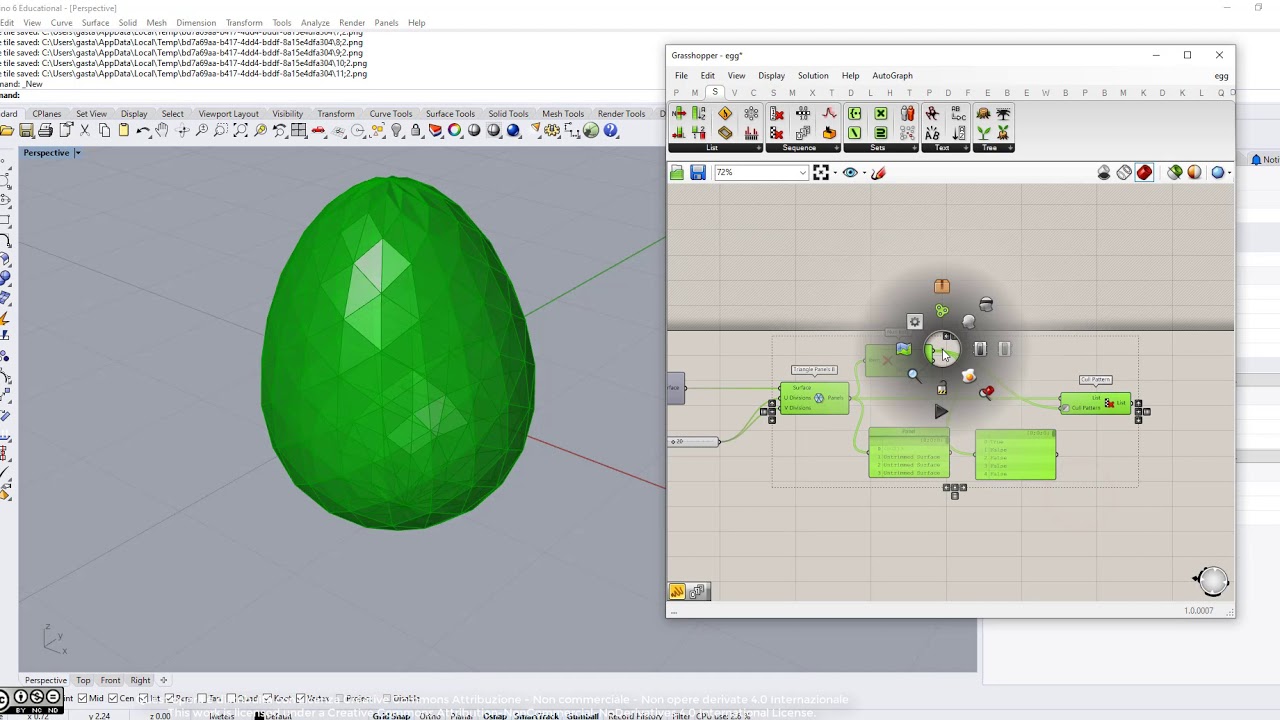1280x720 pixels.
Task: Open the Zoom Extents options arrow in Grasshopper
Action: click(835, 173)
